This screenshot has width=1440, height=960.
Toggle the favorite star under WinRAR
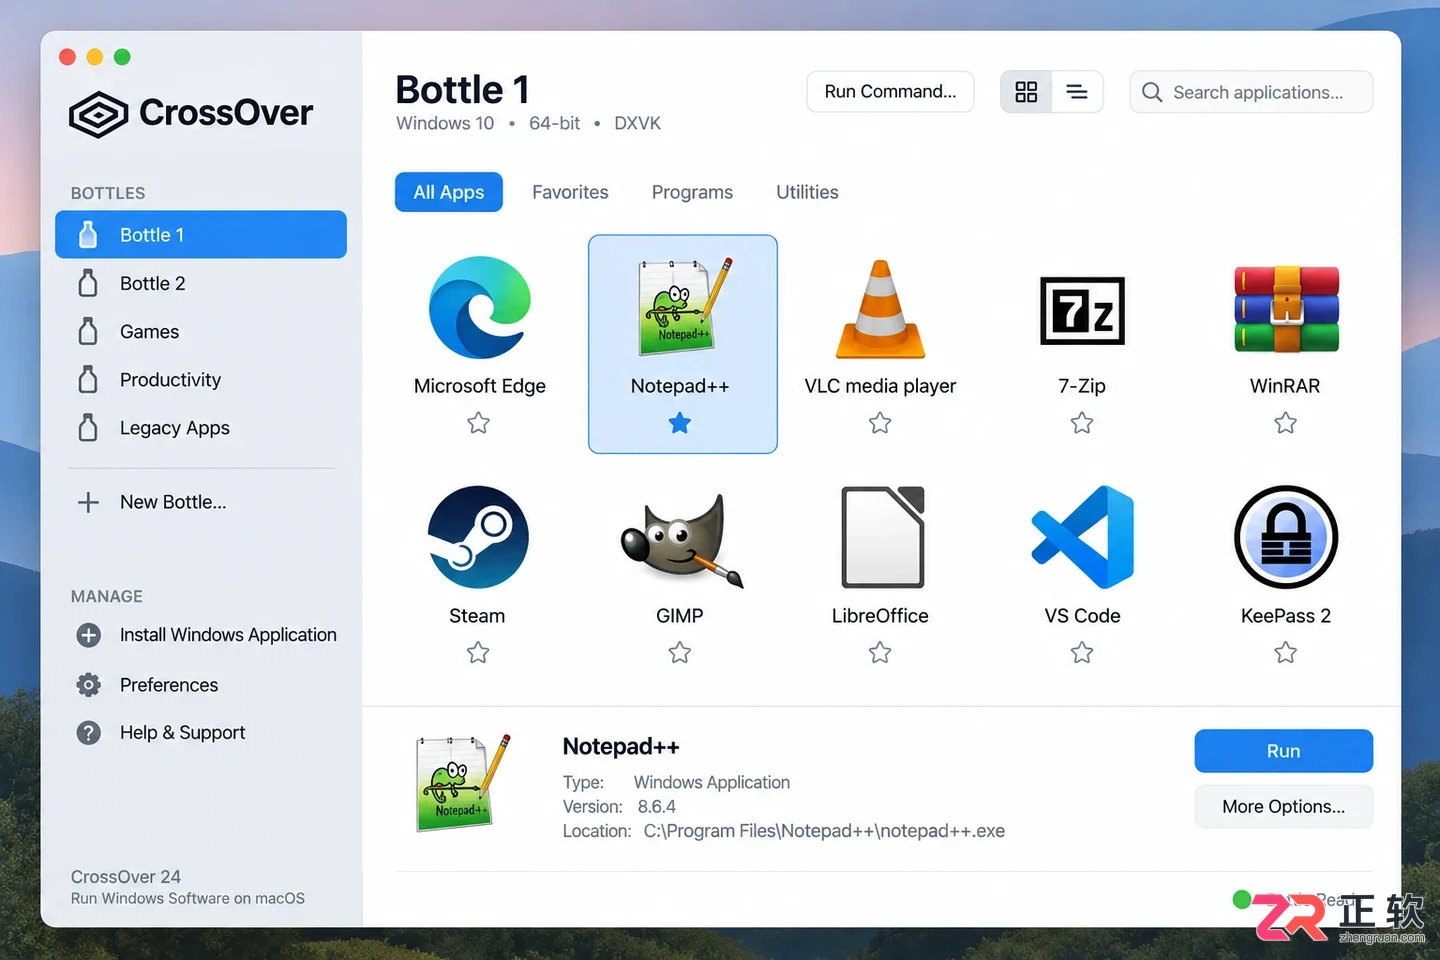(1286, 423)
